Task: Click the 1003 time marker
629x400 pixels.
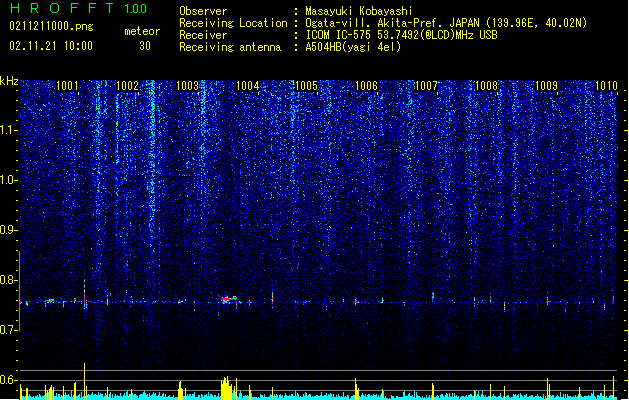Action: 187,85
